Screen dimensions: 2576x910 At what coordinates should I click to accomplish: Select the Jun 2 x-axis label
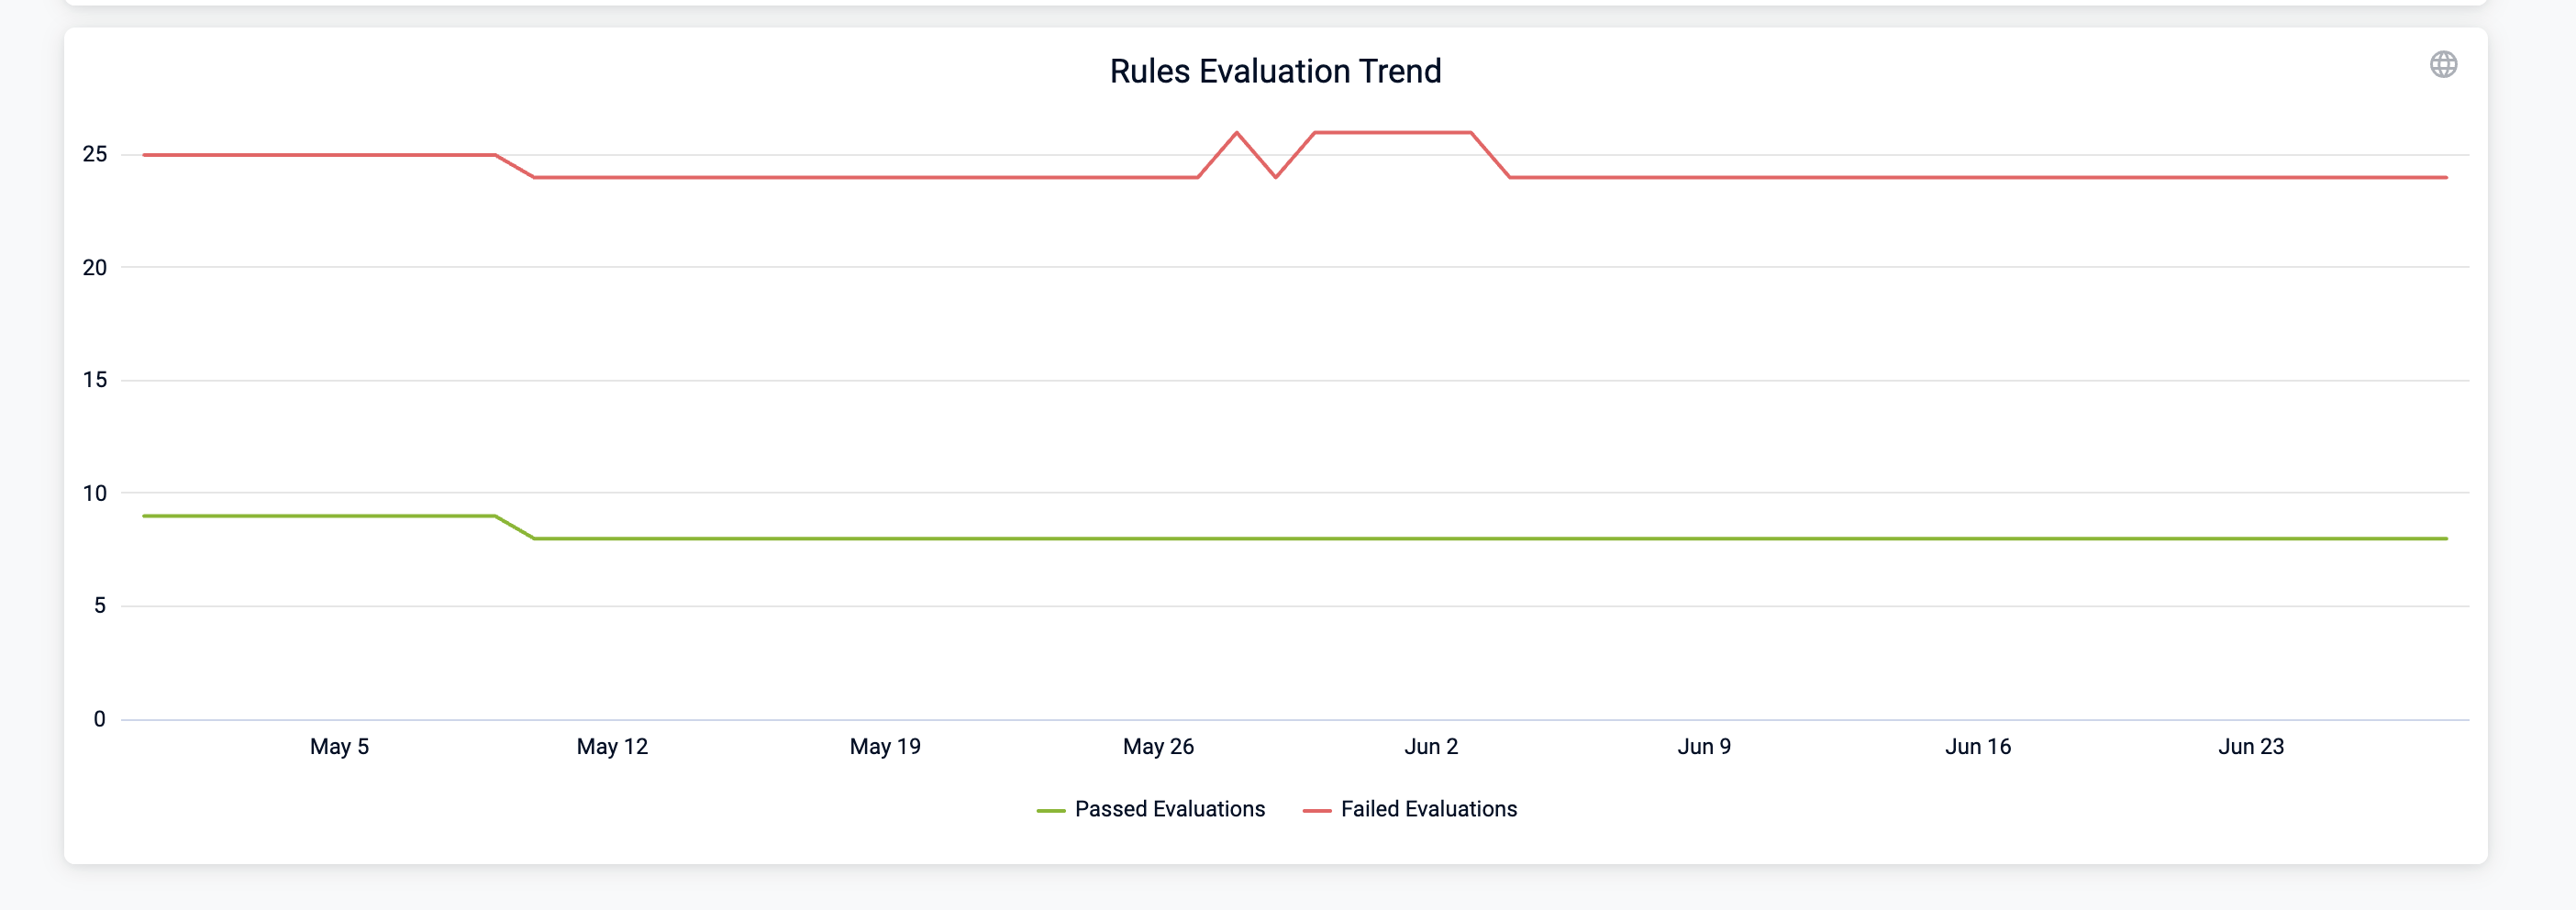1431,746
